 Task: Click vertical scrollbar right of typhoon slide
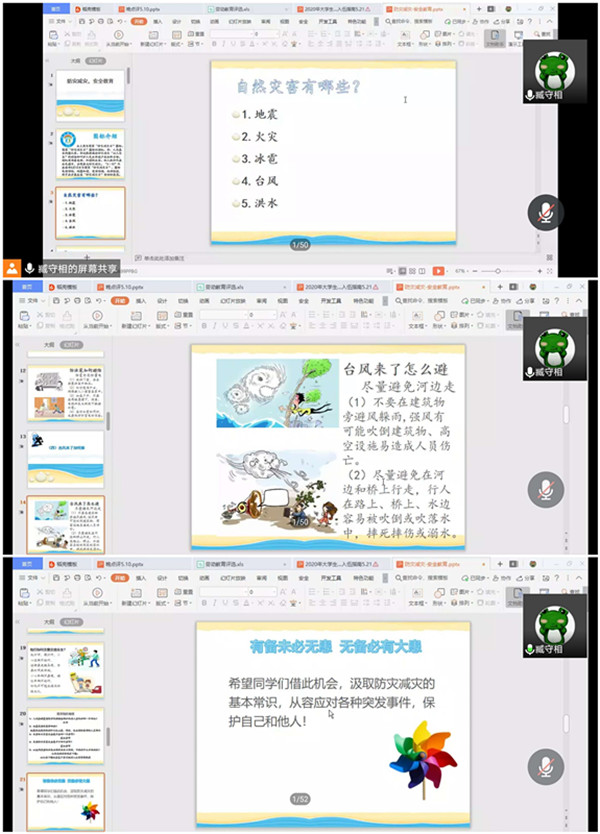point(566,413)
